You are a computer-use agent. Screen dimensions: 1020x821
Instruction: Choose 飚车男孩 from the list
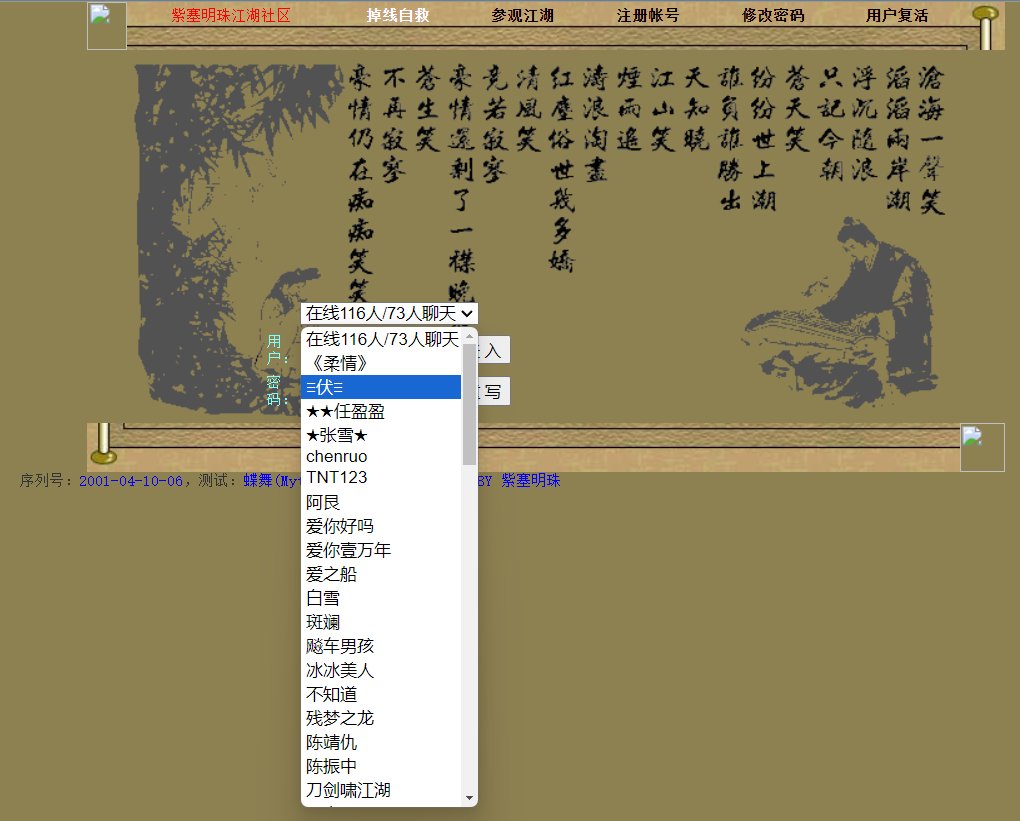tap(381, 646)
